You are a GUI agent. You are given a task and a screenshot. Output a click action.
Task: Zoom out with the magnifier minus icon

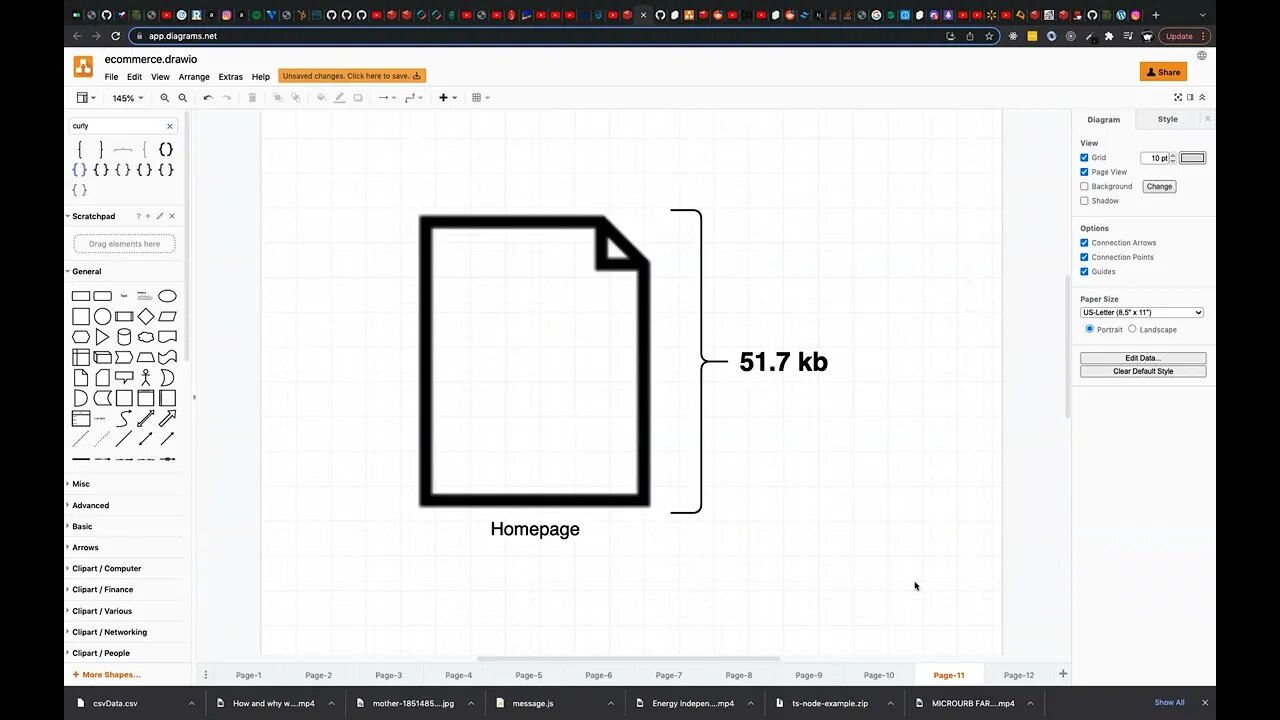click(182, 98)
